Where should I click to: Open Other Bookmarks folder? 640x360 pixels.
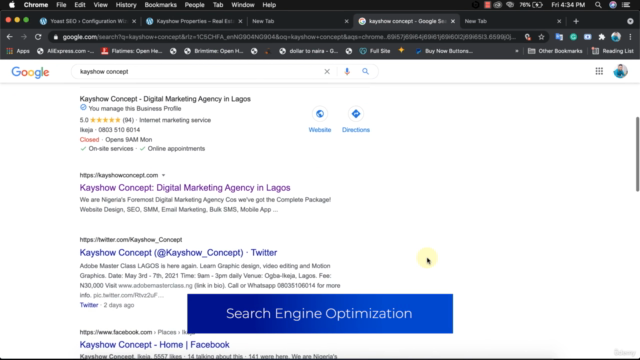(555, 51)
